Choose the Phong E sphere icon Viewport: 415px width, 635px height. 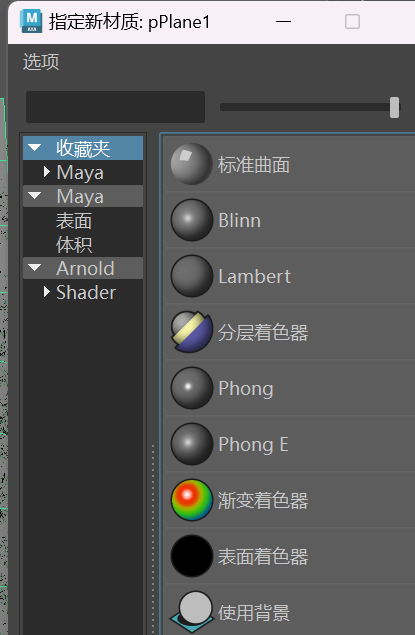click(x=191, y=444)
